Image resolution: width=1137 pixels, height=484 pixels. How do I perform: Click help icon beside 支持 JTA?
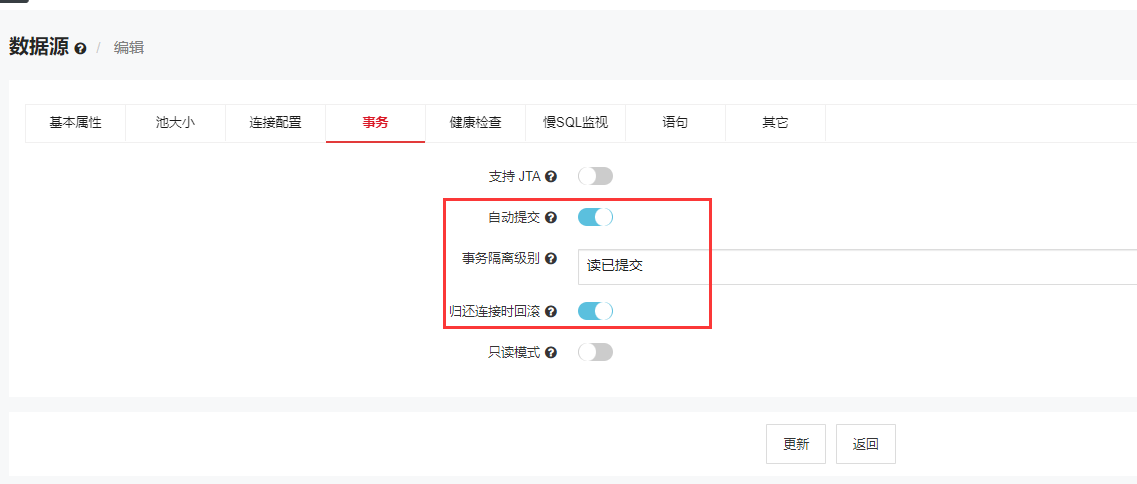[551, 177]
